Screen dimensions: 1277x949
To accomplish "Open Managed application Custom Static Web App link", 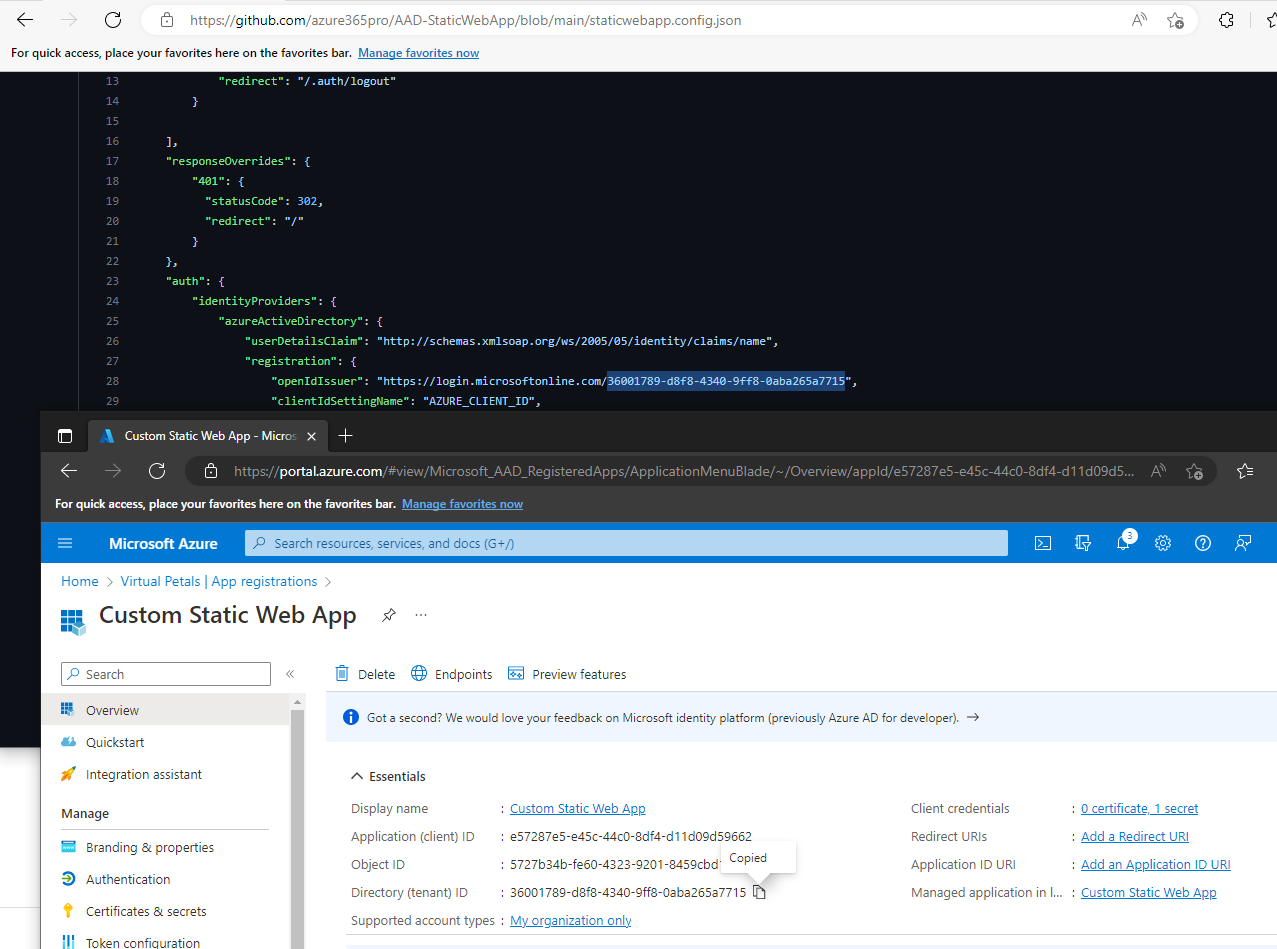I will [x=1149, y=892].
